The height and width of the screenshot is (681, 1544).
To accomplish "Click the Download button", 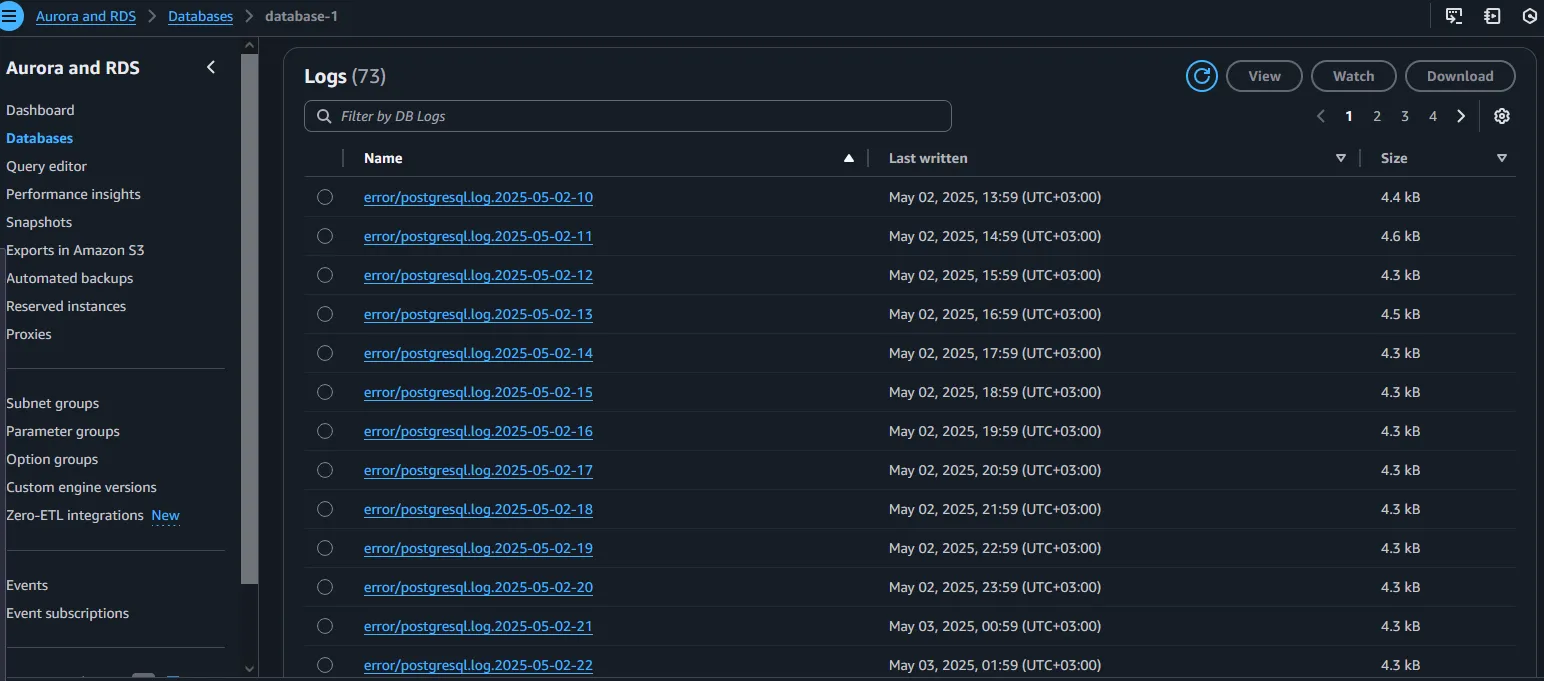I will 1459,76.
